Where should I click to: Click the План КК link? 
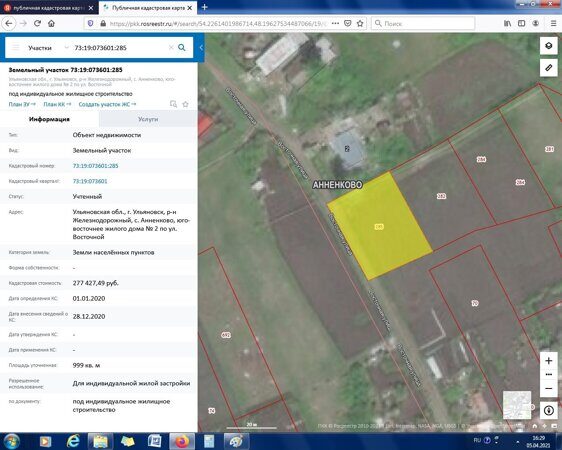tap(57, 104)
